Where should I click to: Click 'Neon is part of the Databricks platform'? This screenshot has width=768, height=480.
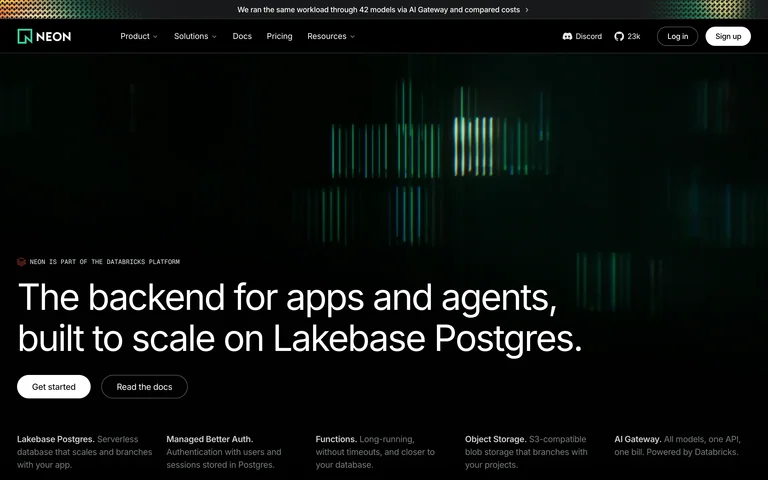104,262
